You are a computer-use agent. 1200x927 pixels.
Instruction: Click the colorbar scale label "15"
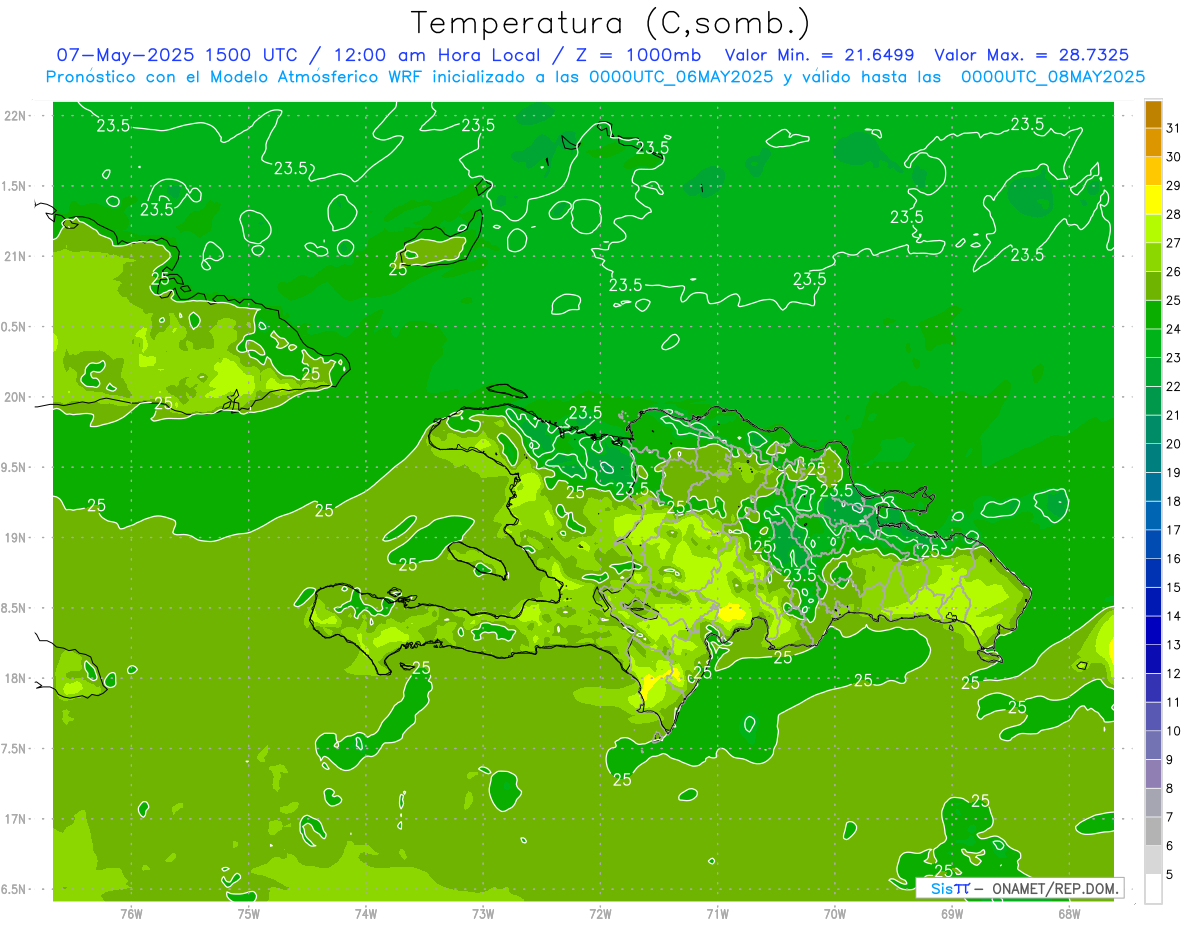click(1173, 588)
